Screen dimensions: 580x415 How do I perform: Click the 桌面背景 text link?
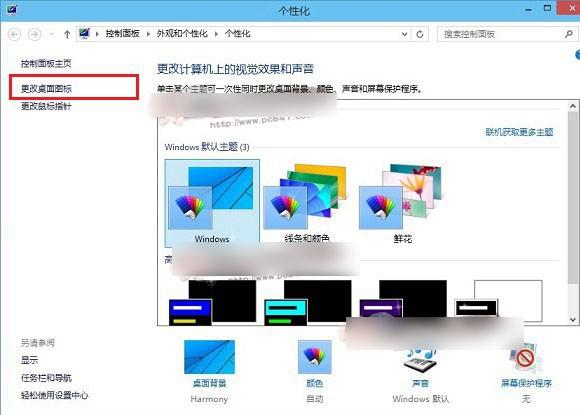point(209,383)
